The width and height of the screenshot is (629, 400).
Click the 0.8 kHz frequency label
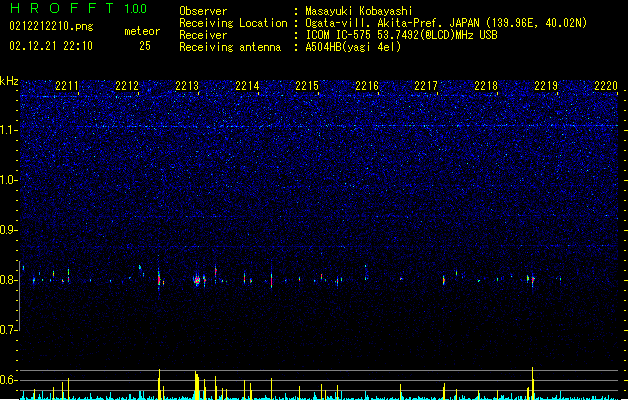coord(8,280)
